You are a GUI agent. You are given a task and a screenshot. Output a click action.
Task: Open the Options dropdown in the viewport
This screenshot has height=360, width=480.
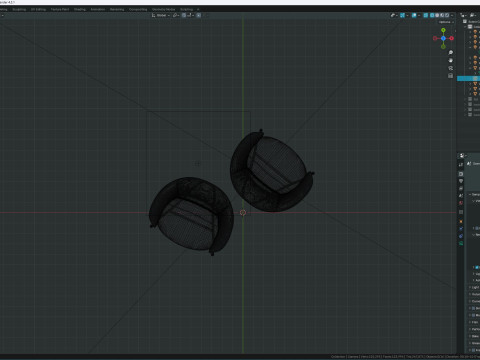pos(446,22)
